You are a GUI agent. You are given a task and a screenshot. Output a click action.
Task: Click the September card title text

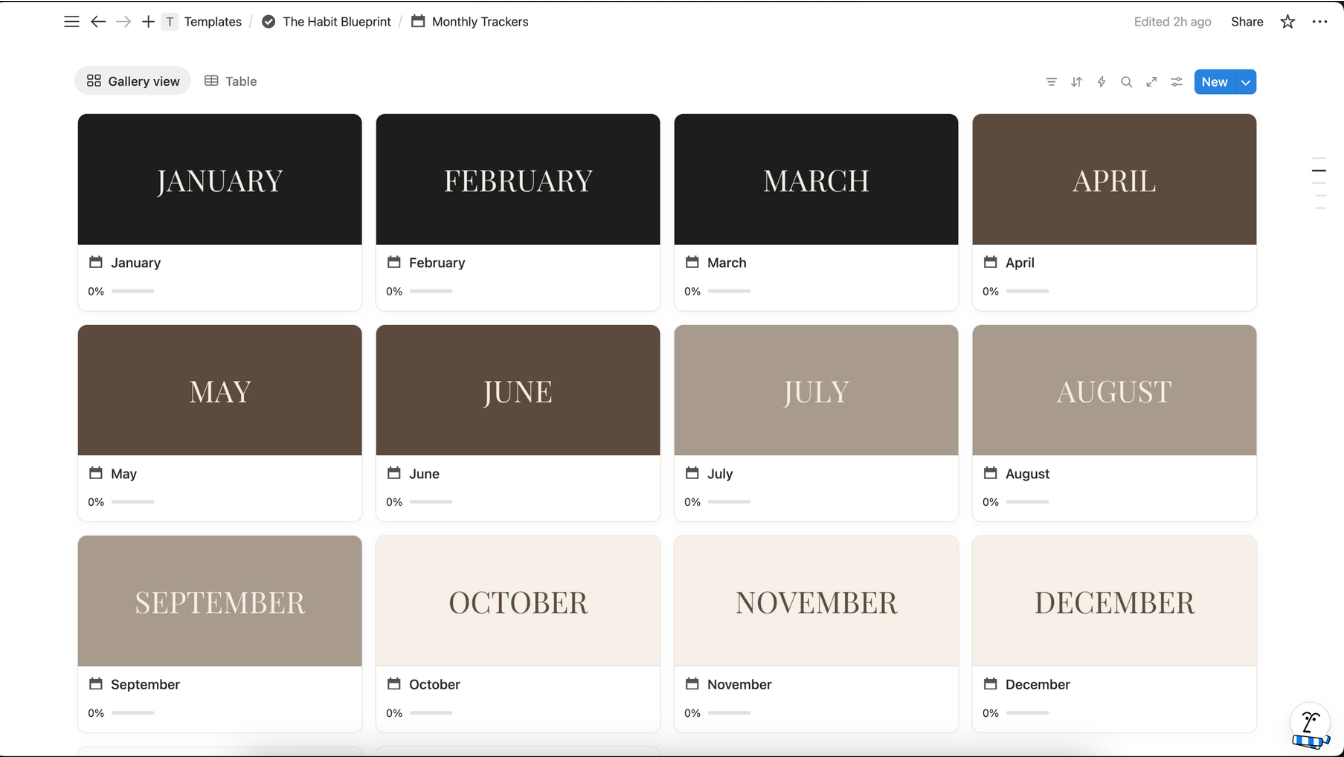[146, 685]
